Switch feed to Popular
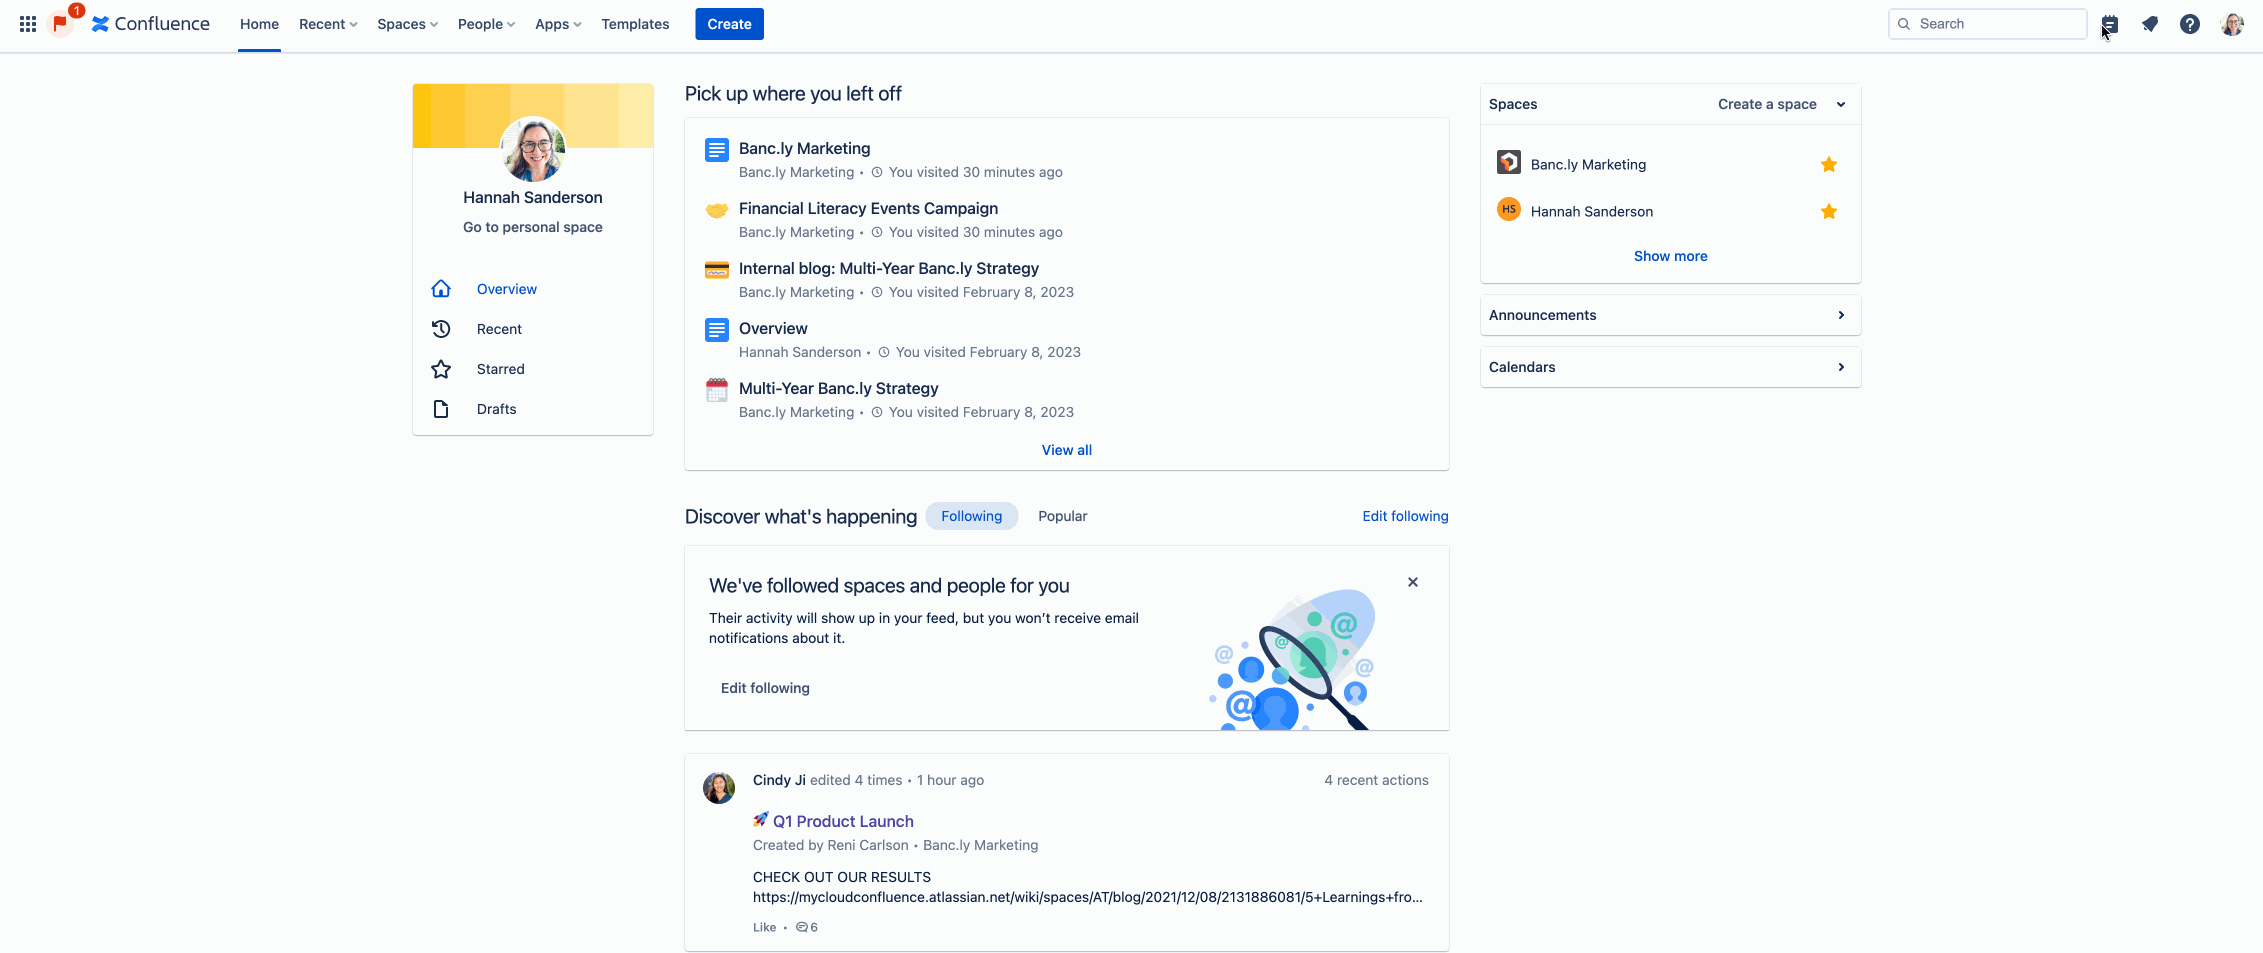This screenshot has height=953, width=2263. click(x=1062, y=515)
